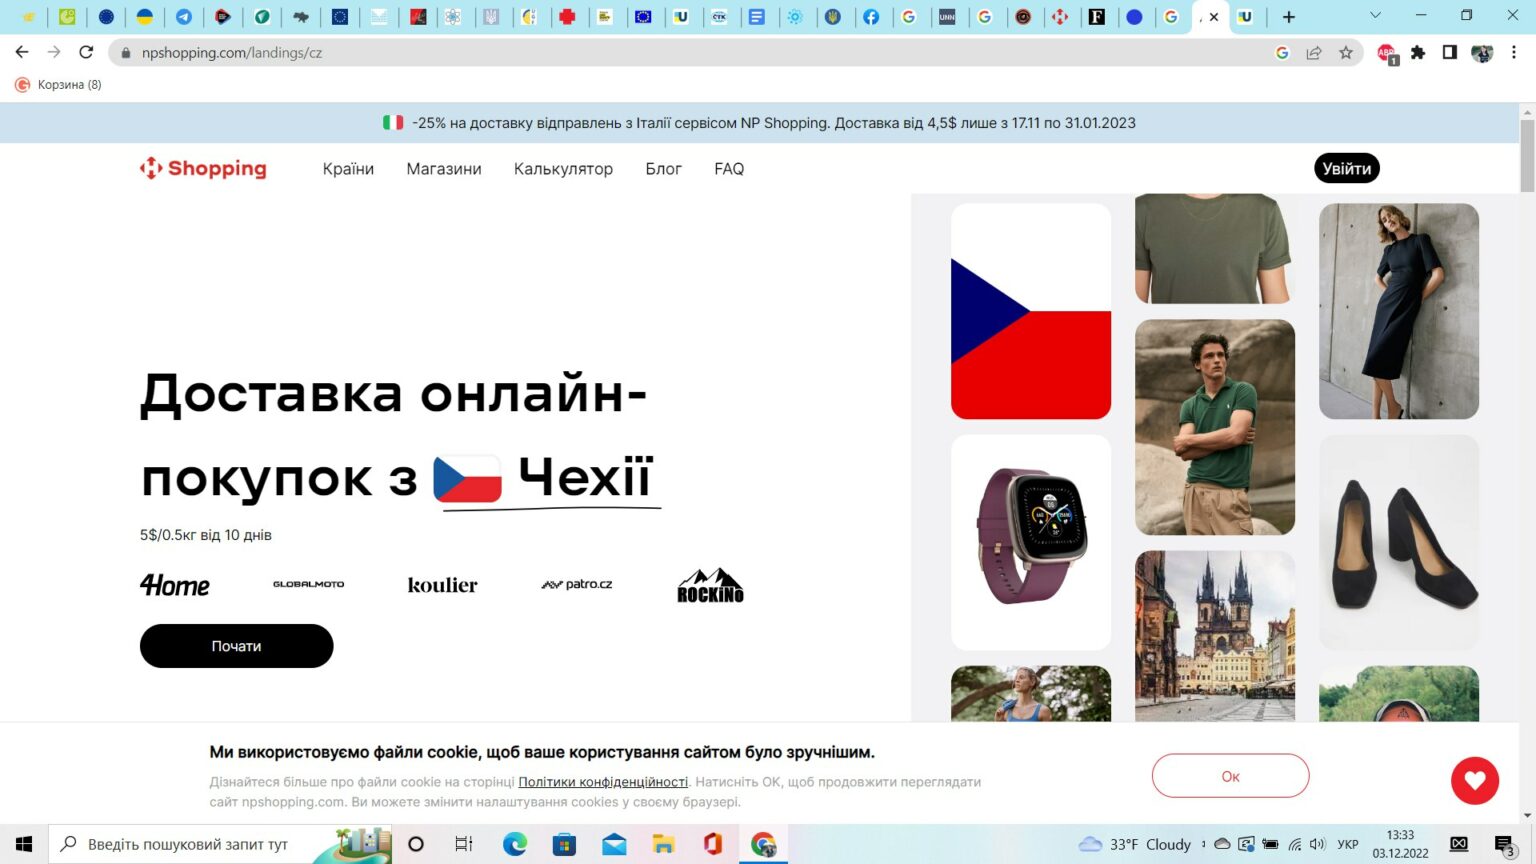
Task: Open the Office app from the taskbar
Action: point(713,844)
